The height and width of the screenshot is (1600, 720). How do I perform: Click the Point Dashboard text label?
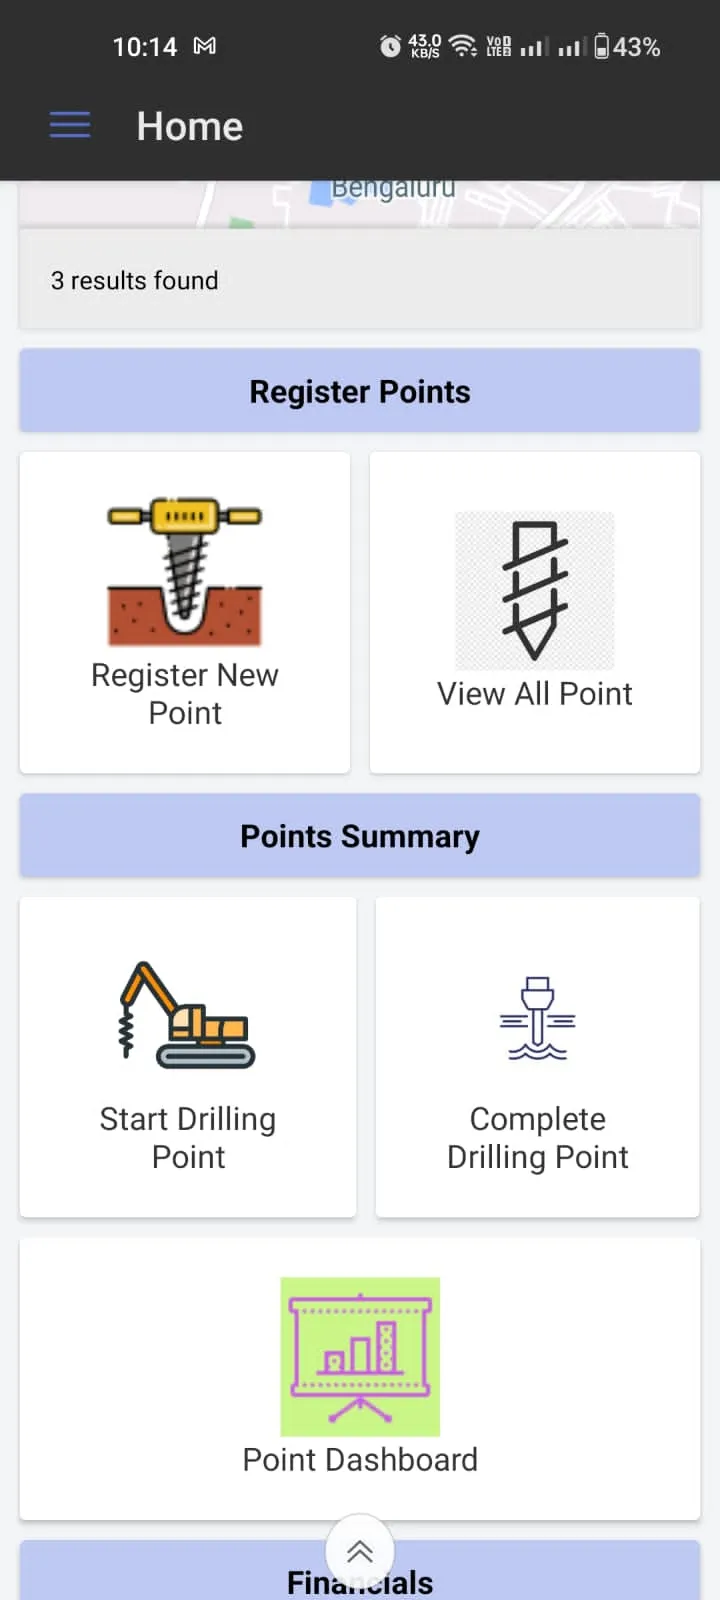(x=360, y=1460)
